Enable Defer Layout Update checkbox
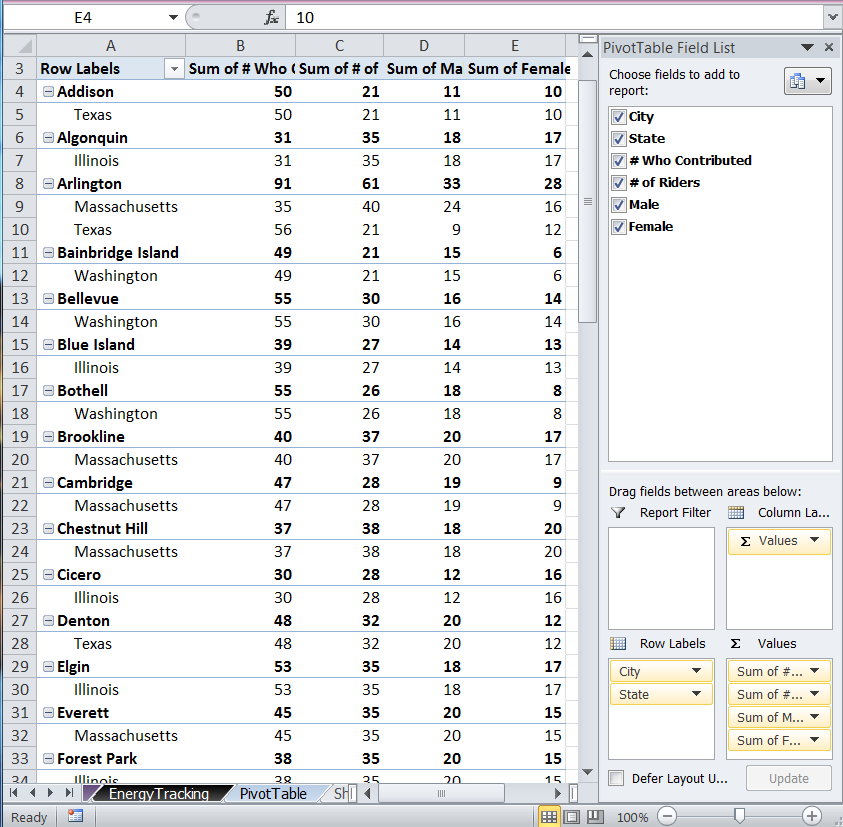The height and width of the screenshot is (827, 843). 617,778
